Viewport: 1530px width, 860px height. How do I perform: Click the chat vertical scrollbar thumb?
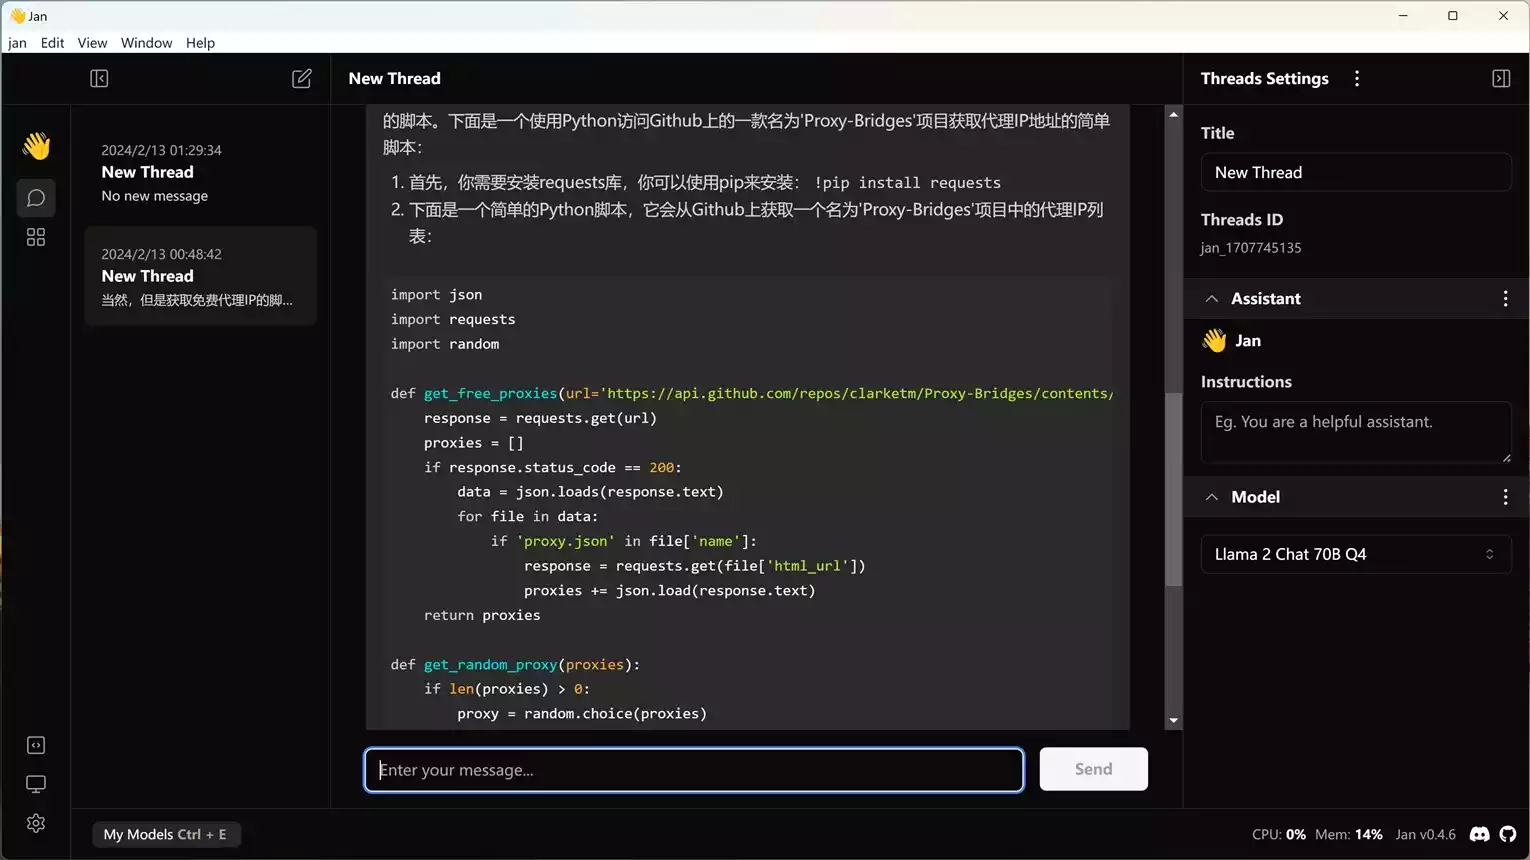tap(1173, 490)
